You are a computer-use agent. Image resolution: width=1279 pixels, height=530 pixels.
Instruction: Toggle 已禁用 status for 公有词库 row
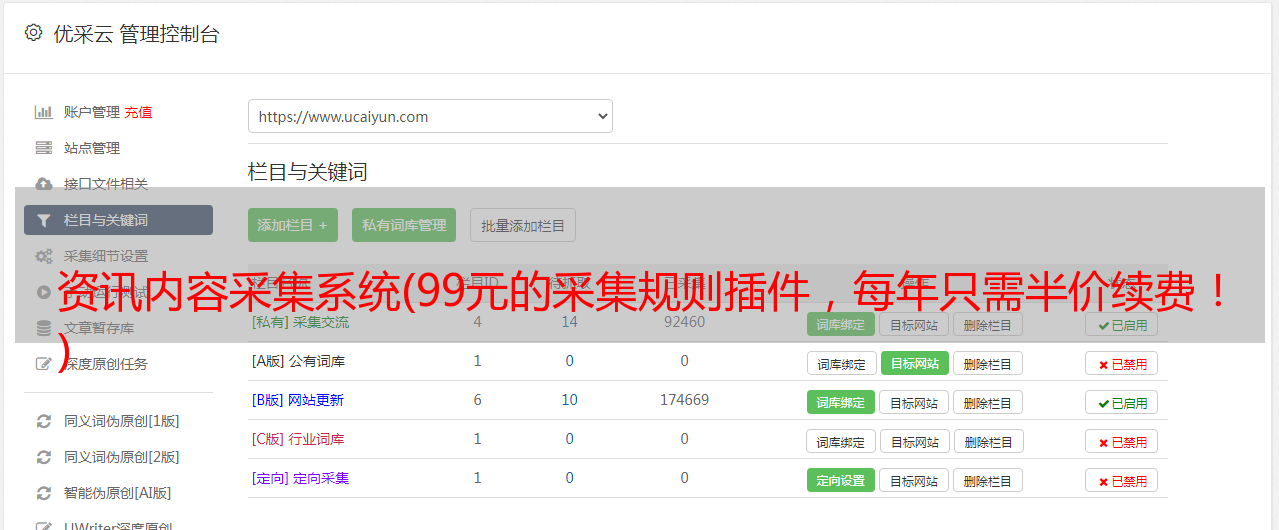(1121, 364)
